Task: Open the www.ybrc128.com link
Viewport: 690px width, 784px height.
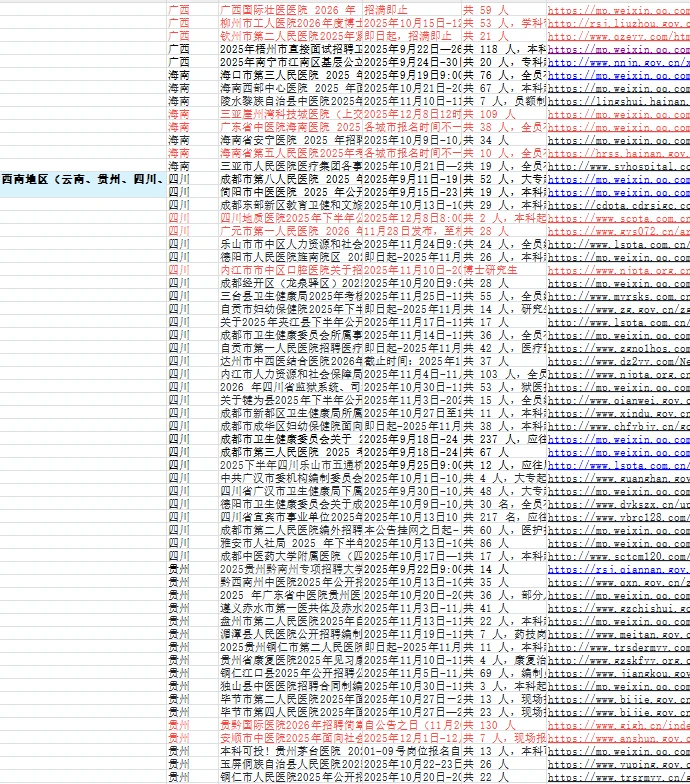Action: 618,517
